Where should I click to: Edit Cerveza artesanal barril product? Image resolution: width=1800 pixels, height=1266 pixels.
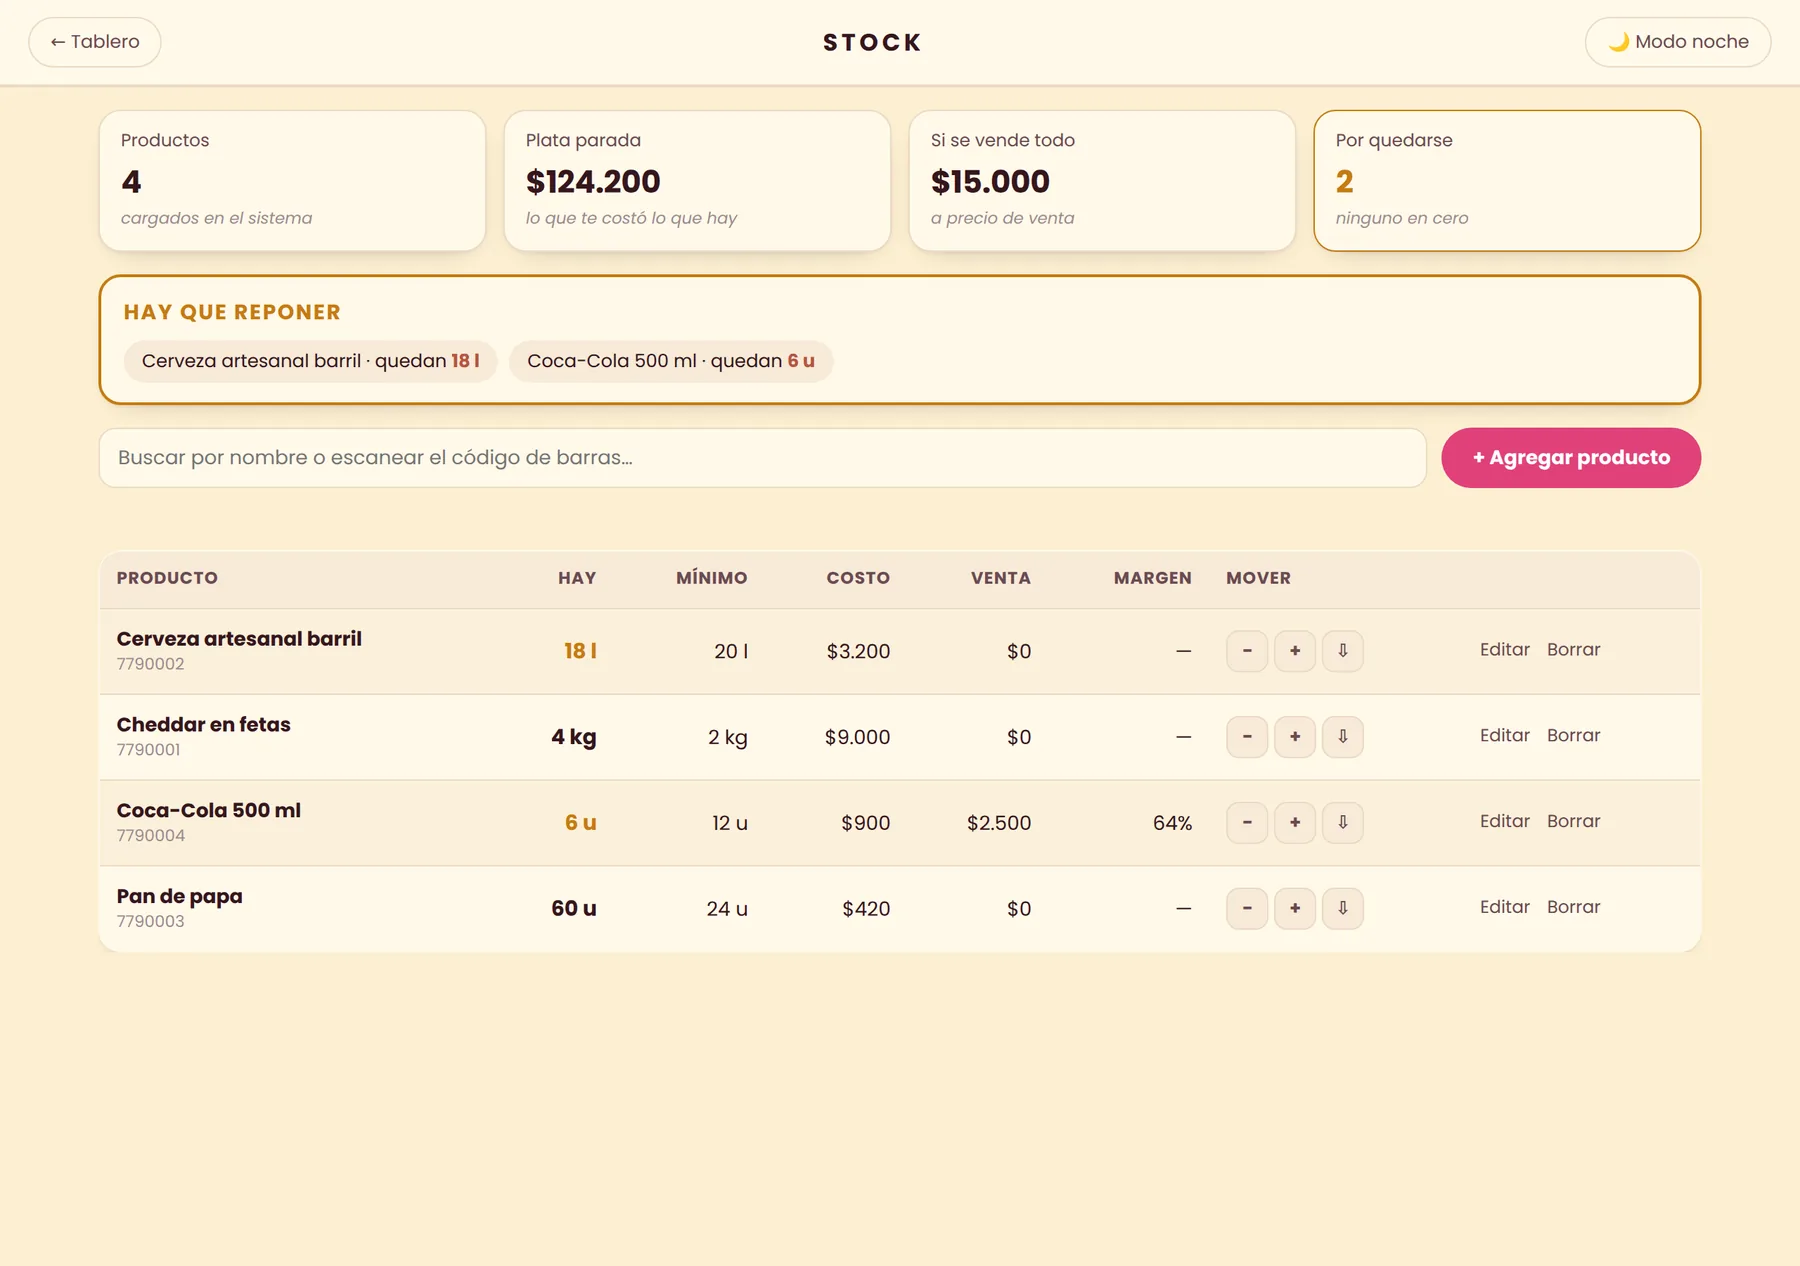[x=1505, y=649]
